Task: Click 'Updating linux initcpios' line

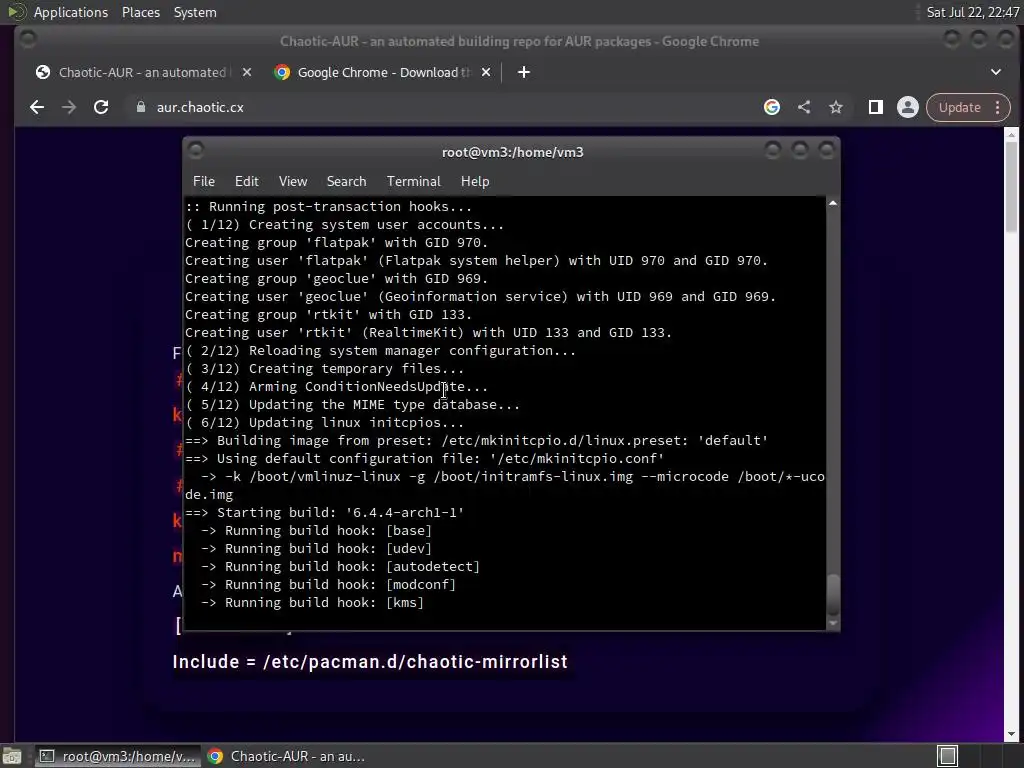Action: pos(325,423)
